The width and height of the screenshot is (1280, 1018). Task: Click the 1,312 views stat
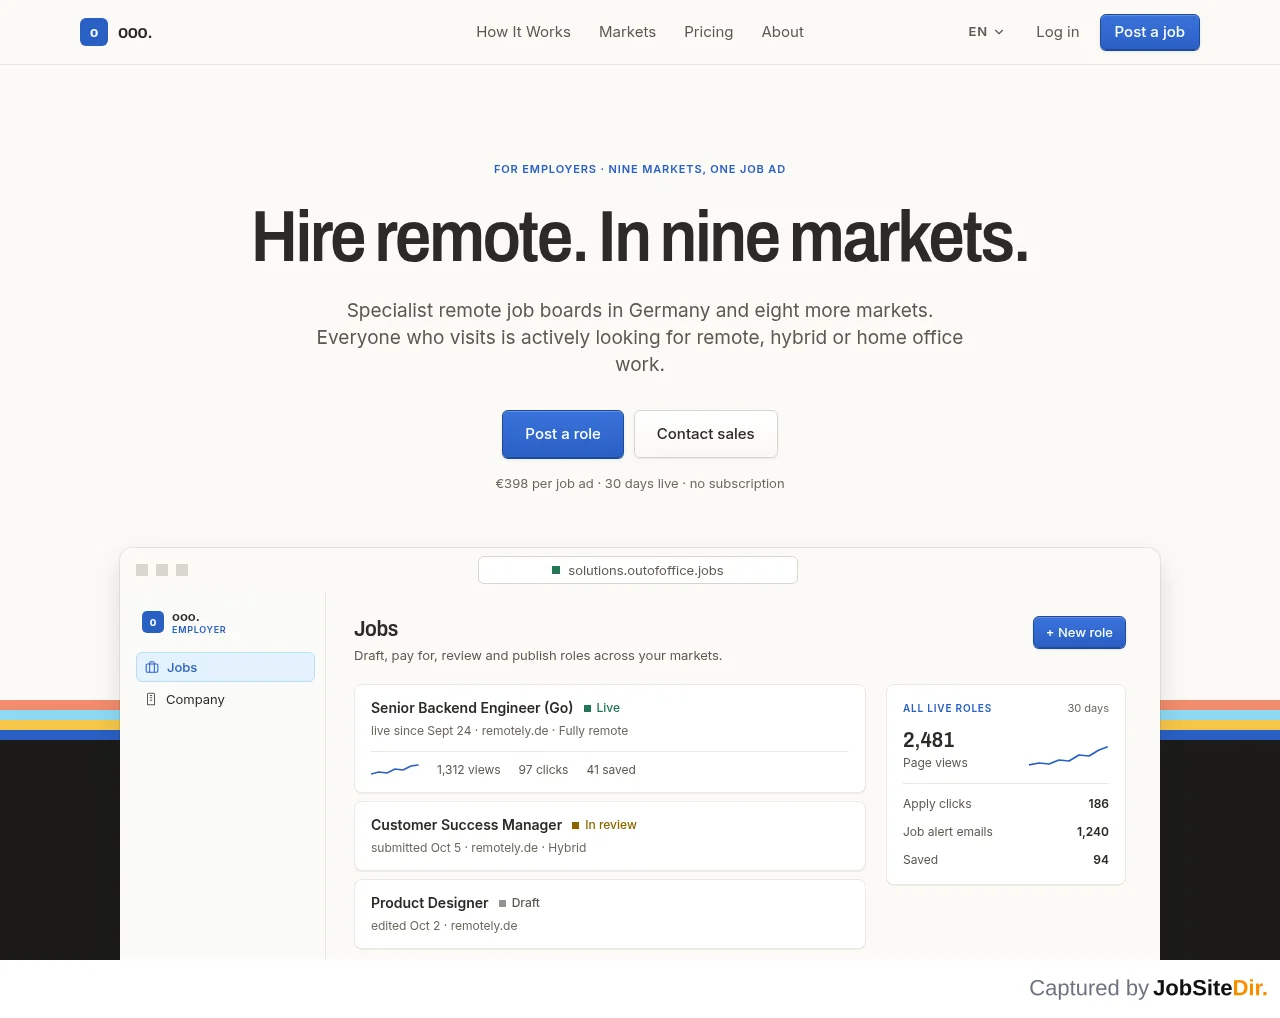468,770
